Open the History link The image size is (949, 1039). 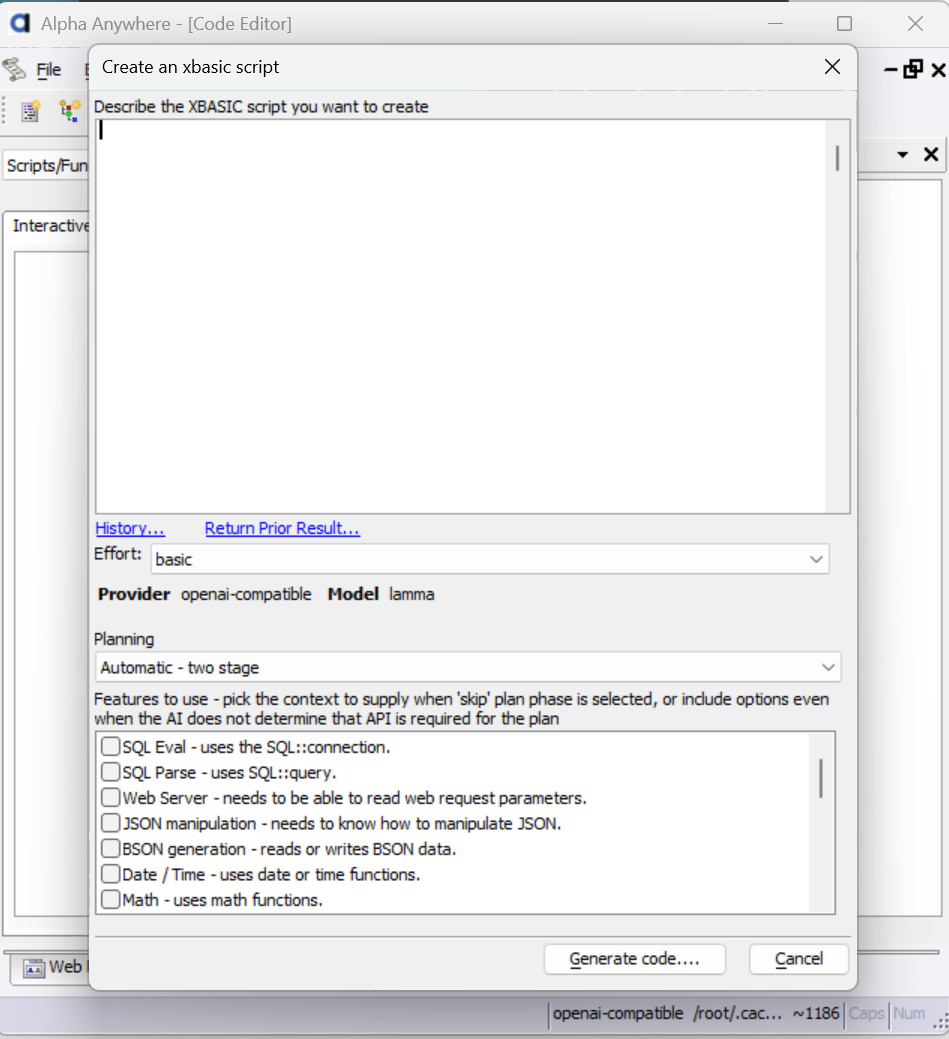point(130,528)
